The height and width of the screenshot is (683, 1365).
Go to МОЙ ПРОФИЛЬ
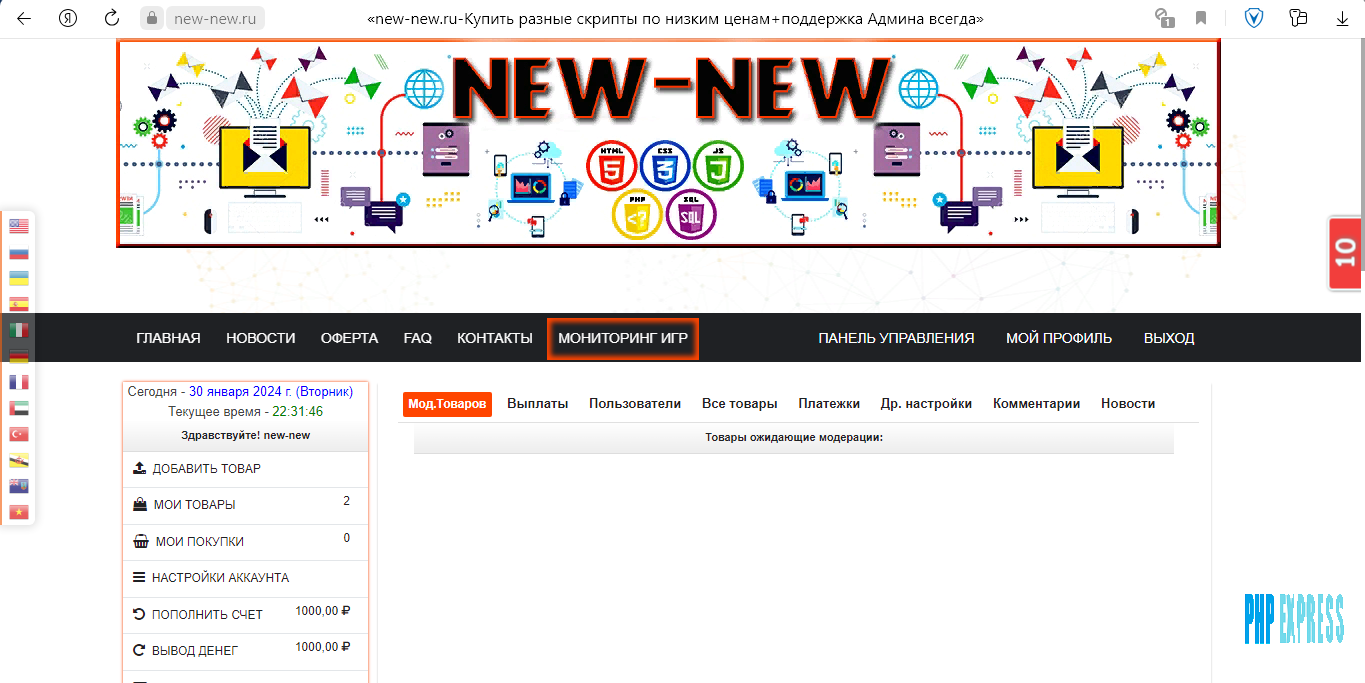pyautogui.click(x=1059, y=338)
